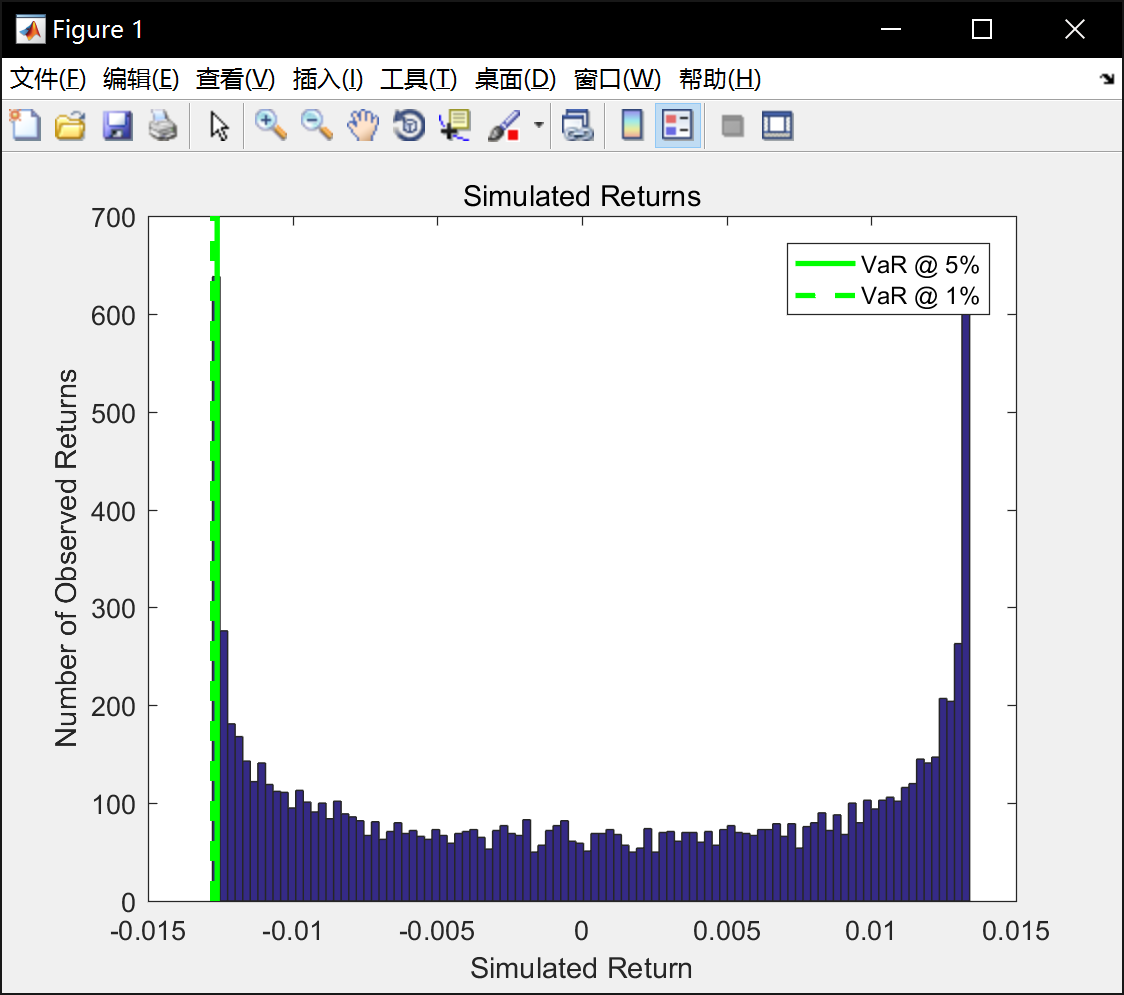Click the solid green VaR line

tap(217, 559)
